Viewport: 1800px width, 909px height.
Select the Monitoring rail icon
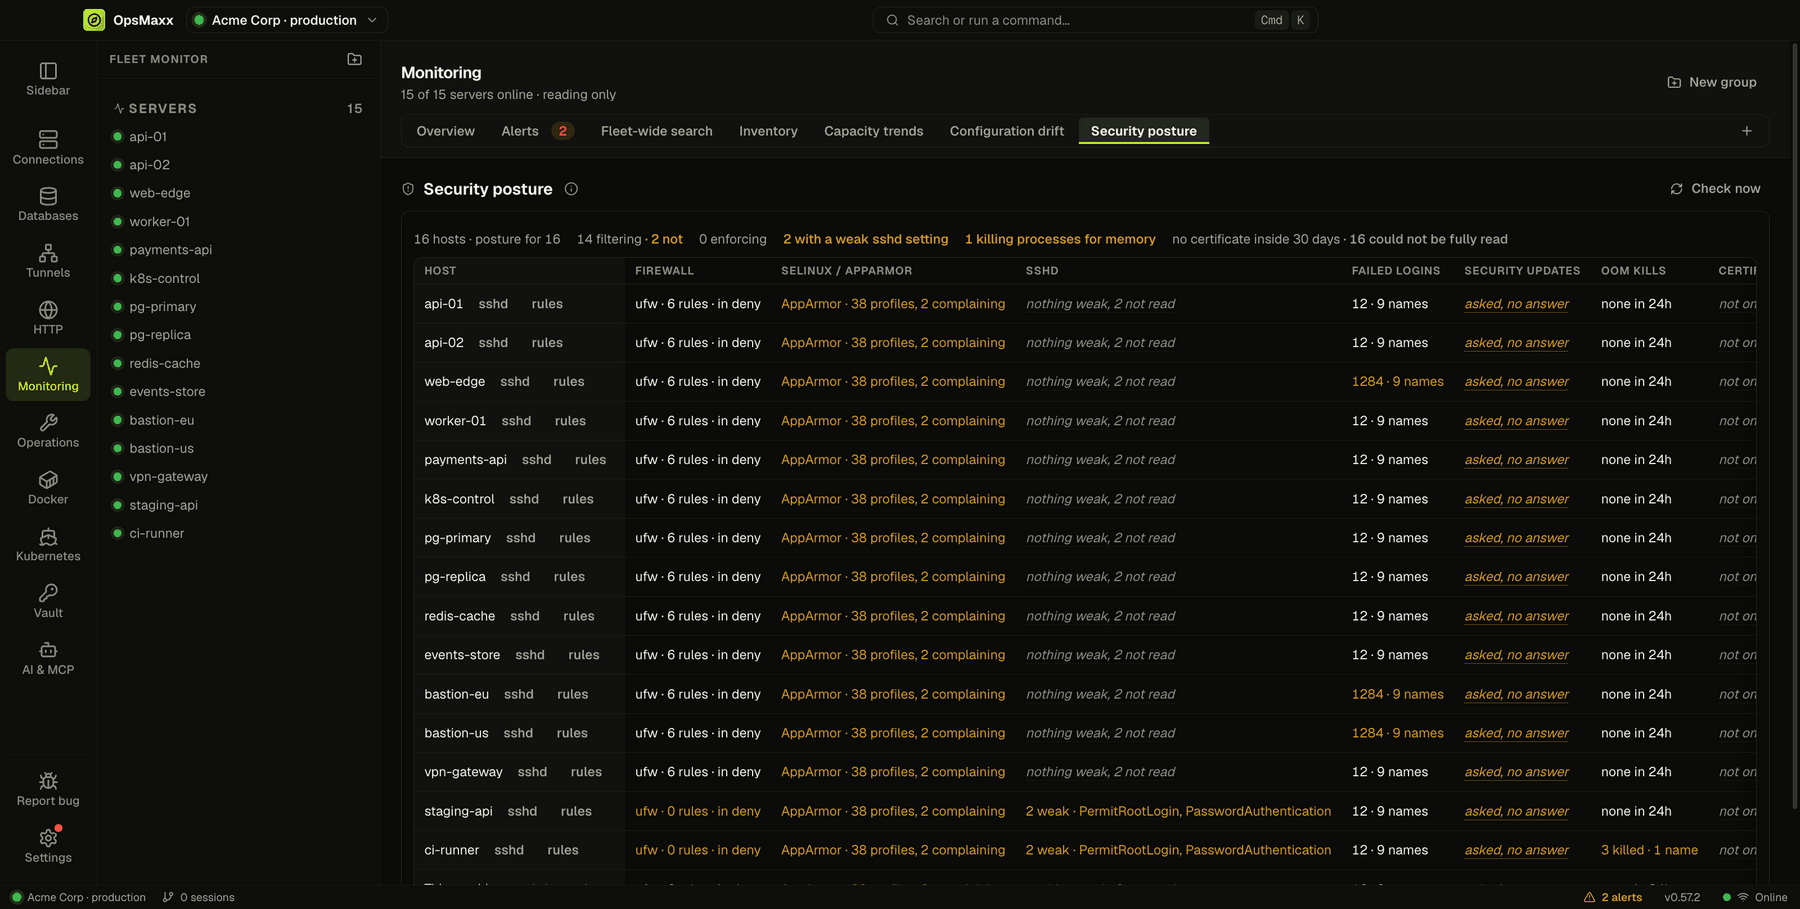[48, 374]
